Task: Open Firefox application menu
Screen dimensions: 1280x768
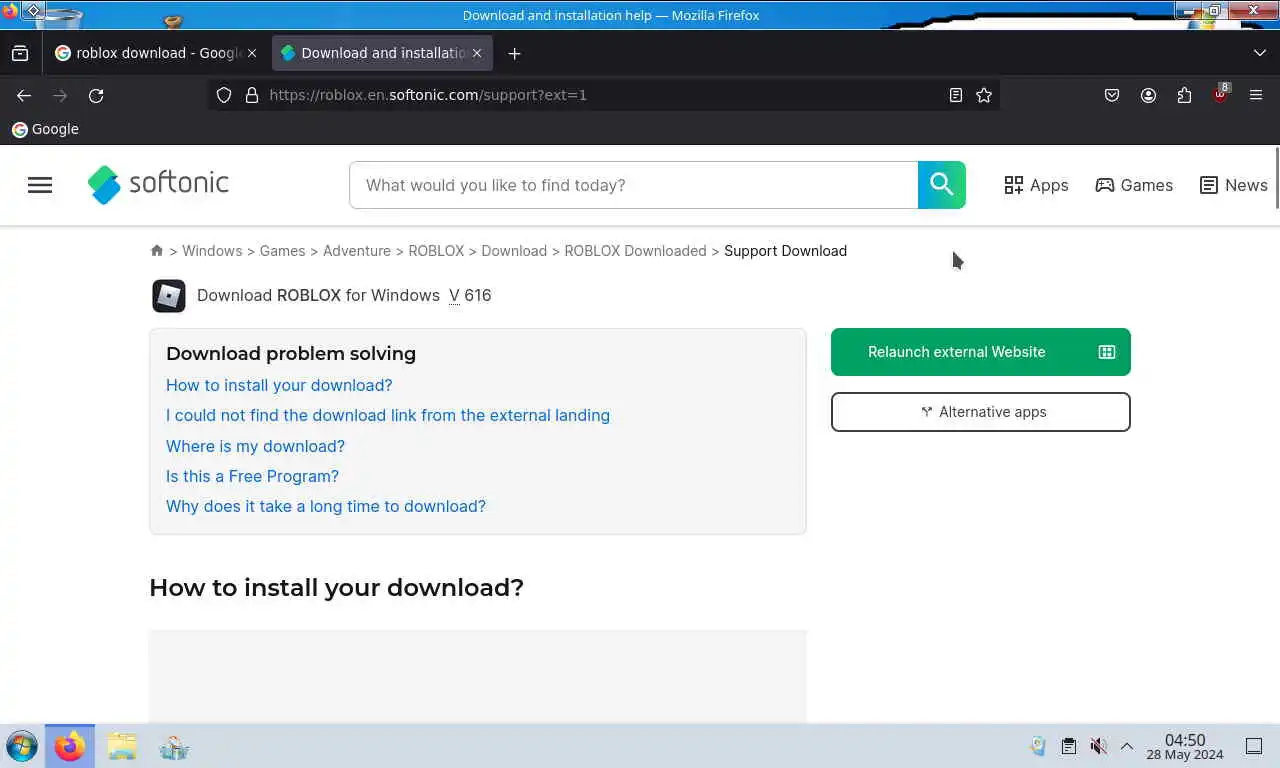Action: [1256, 95]
